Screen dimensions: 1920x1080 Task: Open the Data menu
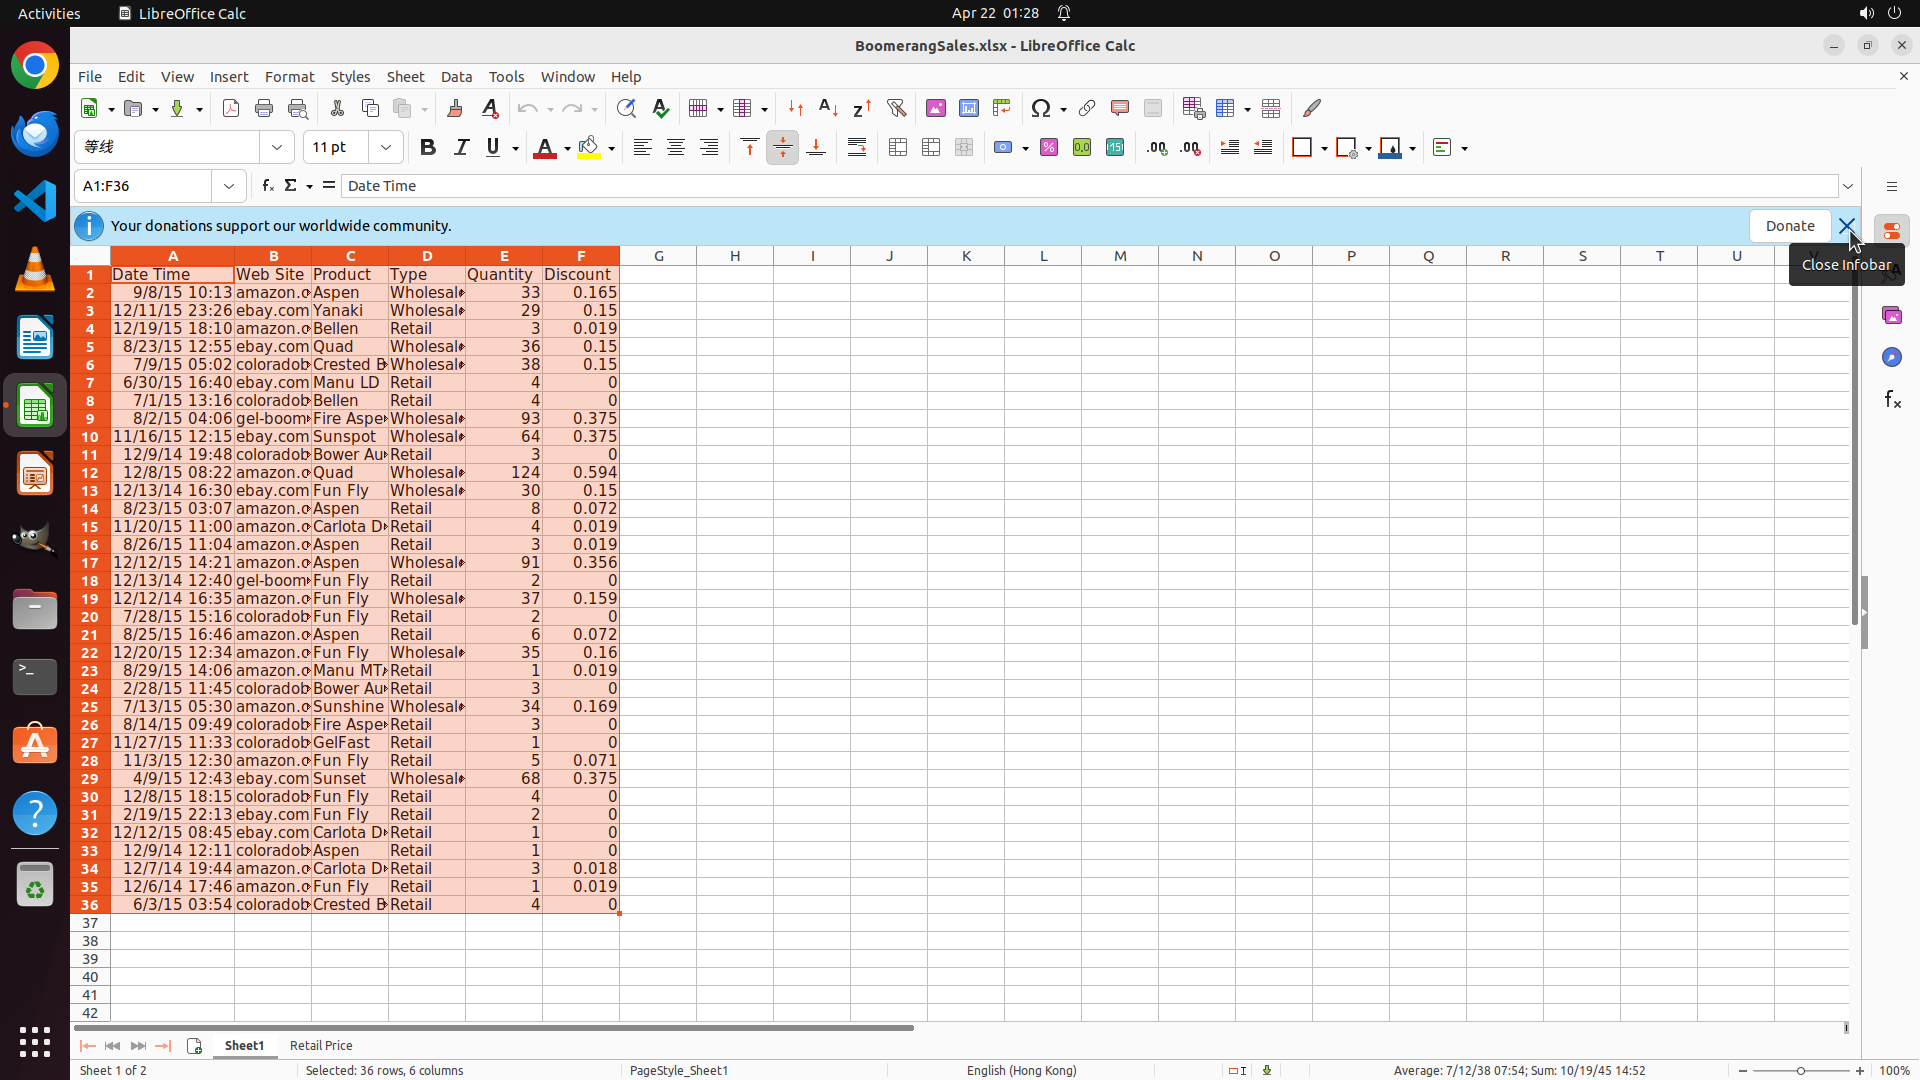456,77
